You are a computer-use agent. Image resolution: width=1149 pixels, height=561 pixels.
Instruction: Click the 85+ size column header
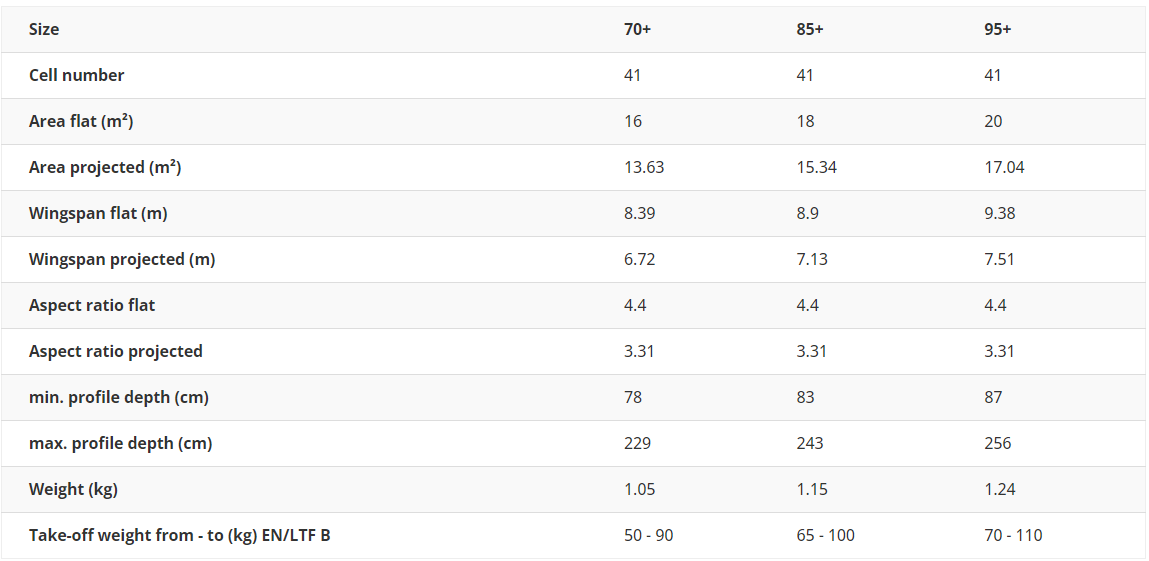coord(810,30)
